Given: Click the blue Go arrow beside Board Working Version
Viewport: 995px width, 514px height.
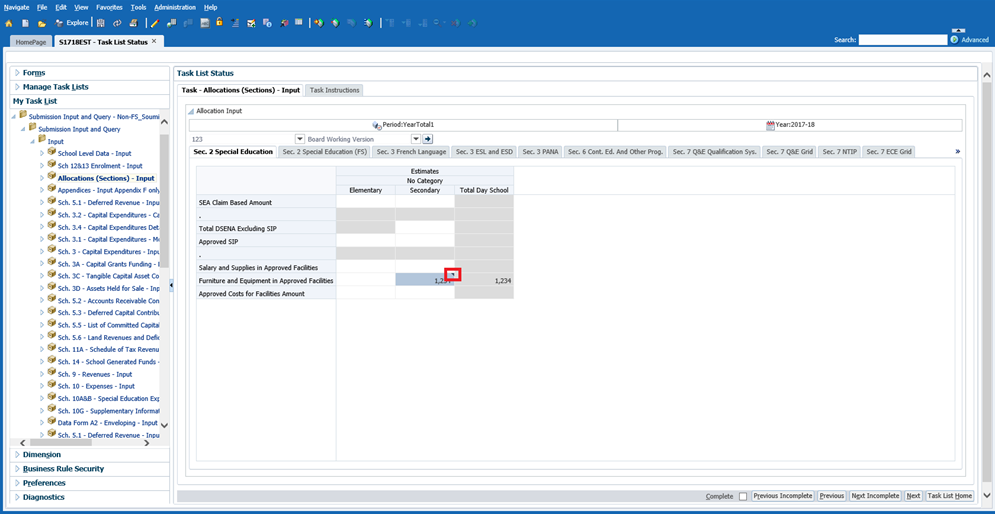Looking at the screenshot, I should click(428, 139).
